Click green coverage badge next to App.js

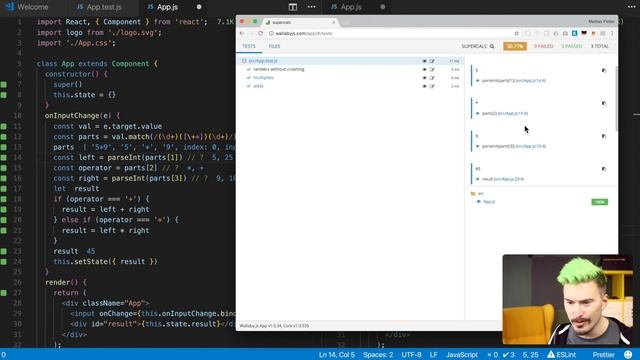click(x=599, y=202)
